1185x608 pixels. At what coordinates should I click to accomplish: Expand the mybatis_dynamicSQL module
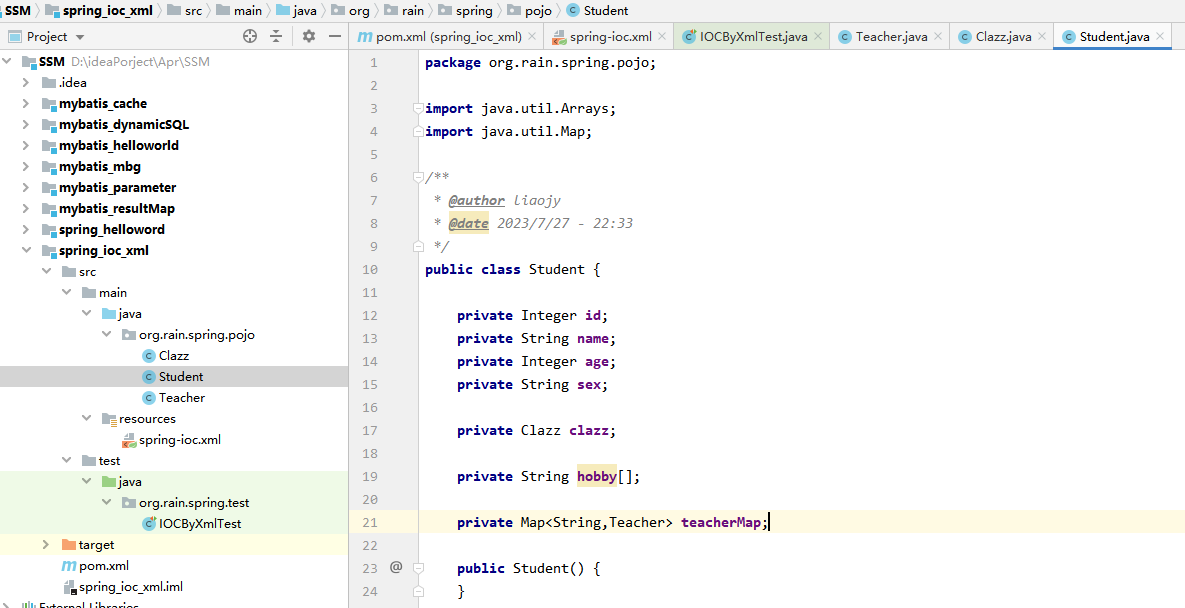point(26,125)
